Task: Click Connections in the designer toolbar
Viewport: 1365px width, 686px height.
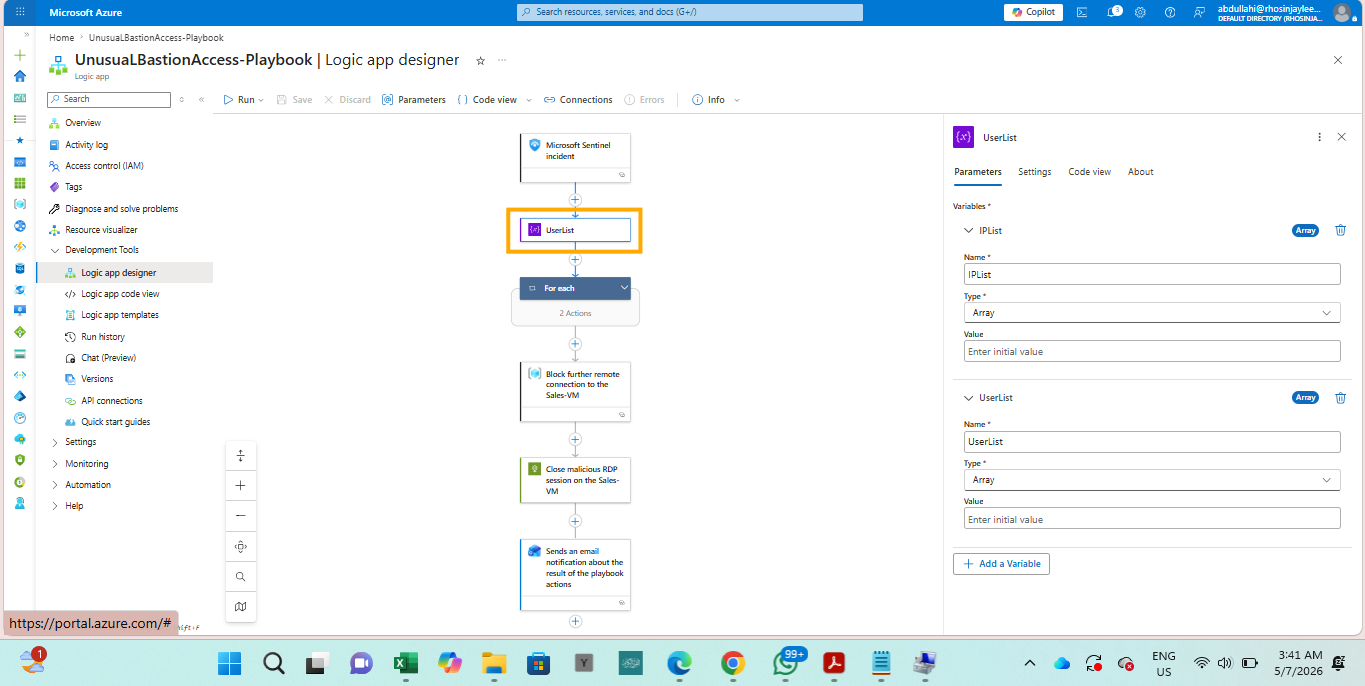Action: tap(578, 100)
